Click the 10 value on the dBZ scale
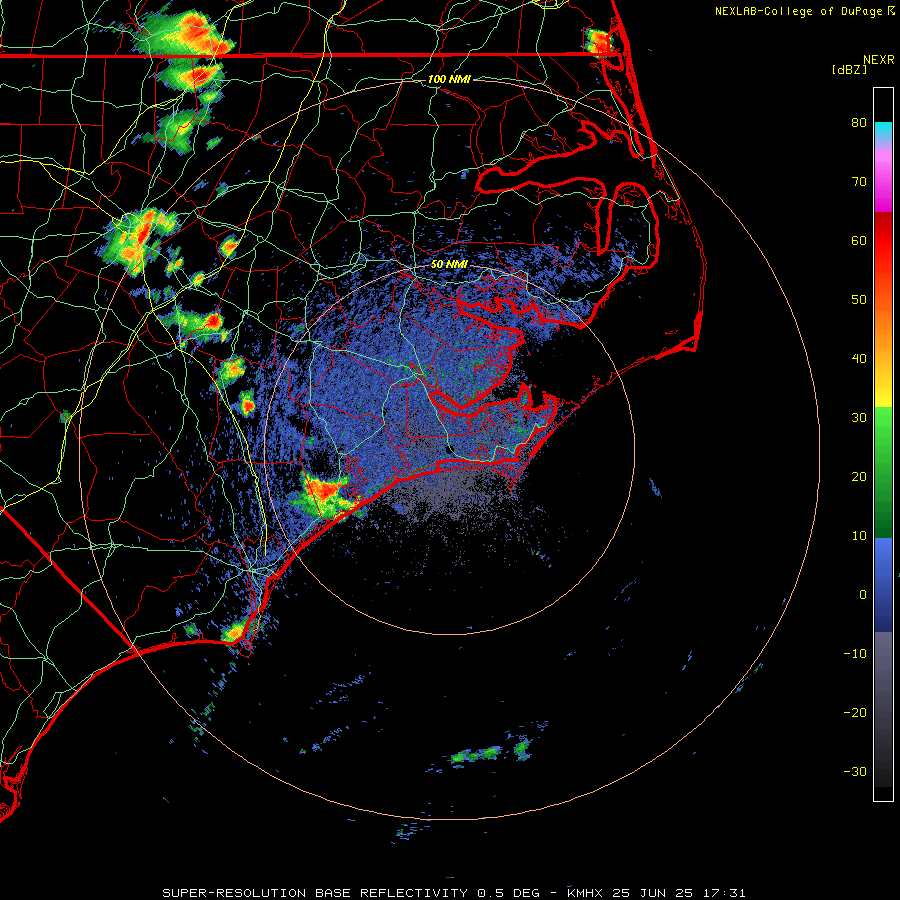Viewport: 900px width, 900px height. pyautogui.click(x=859, y=536)
